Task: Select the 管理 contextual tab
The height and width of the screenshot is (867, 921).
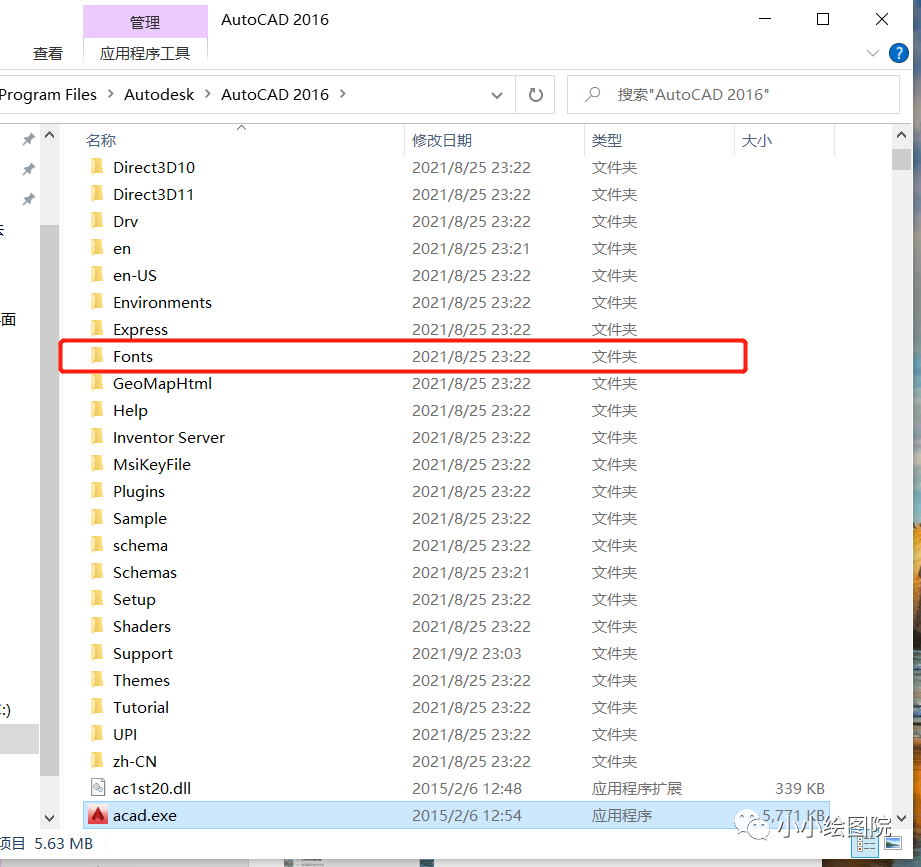Action: (x=145, y=22)
